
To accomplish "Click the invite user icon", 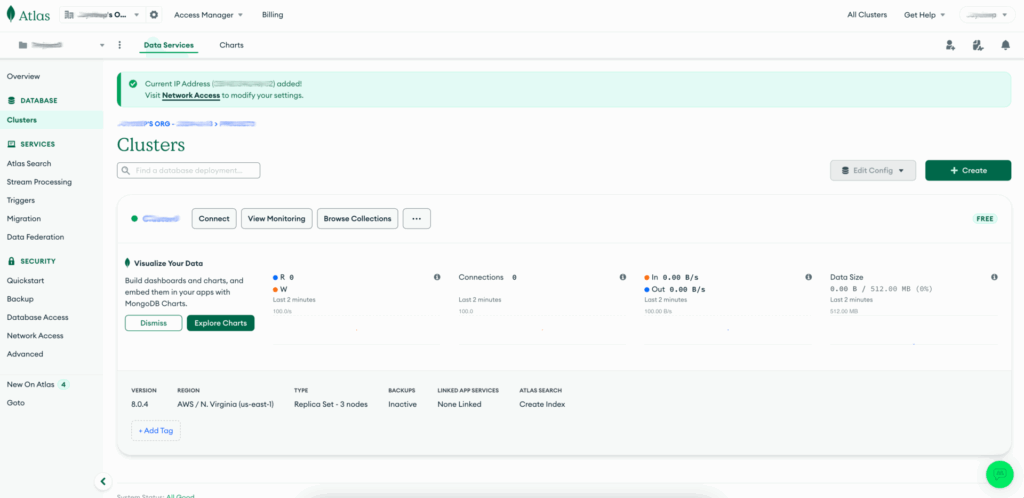I will coord(950,45).
